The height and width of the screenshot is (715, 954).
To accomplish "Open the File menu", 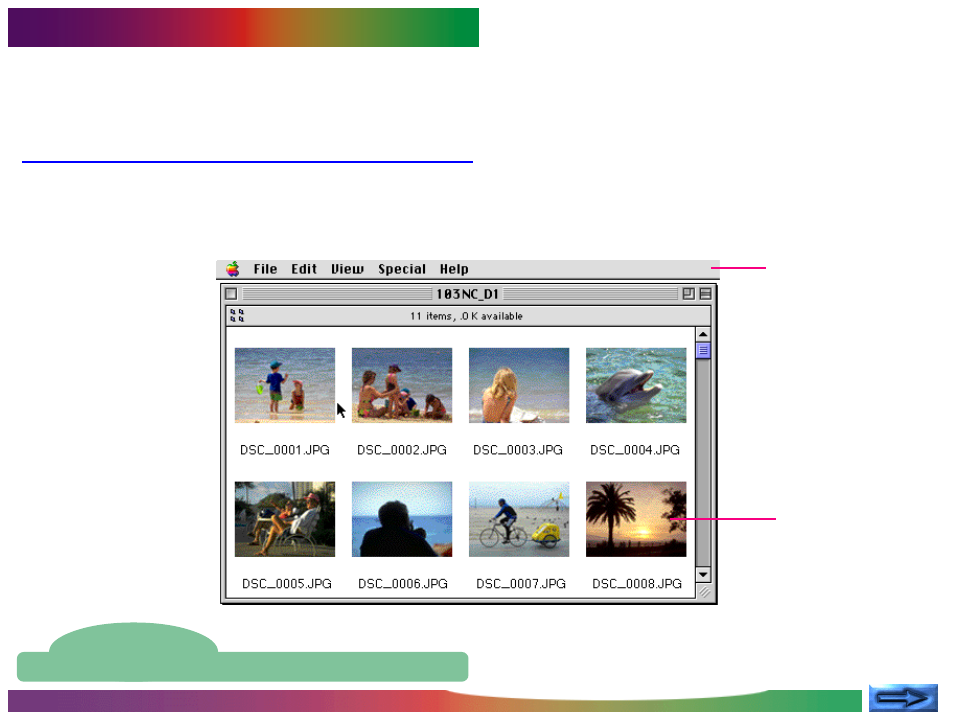I will click(x=265, y=269).
